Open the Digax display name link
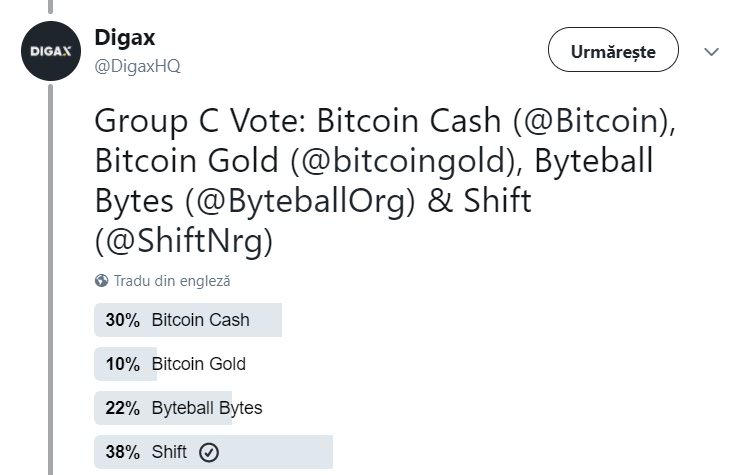 pos(125,38)
